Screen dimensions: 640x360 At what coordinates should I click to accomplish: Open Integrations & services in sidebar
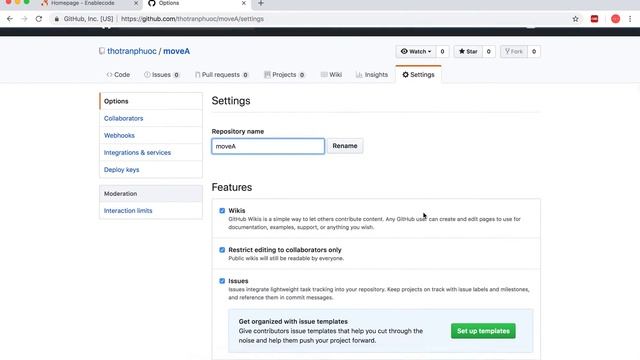click(151, 153)
